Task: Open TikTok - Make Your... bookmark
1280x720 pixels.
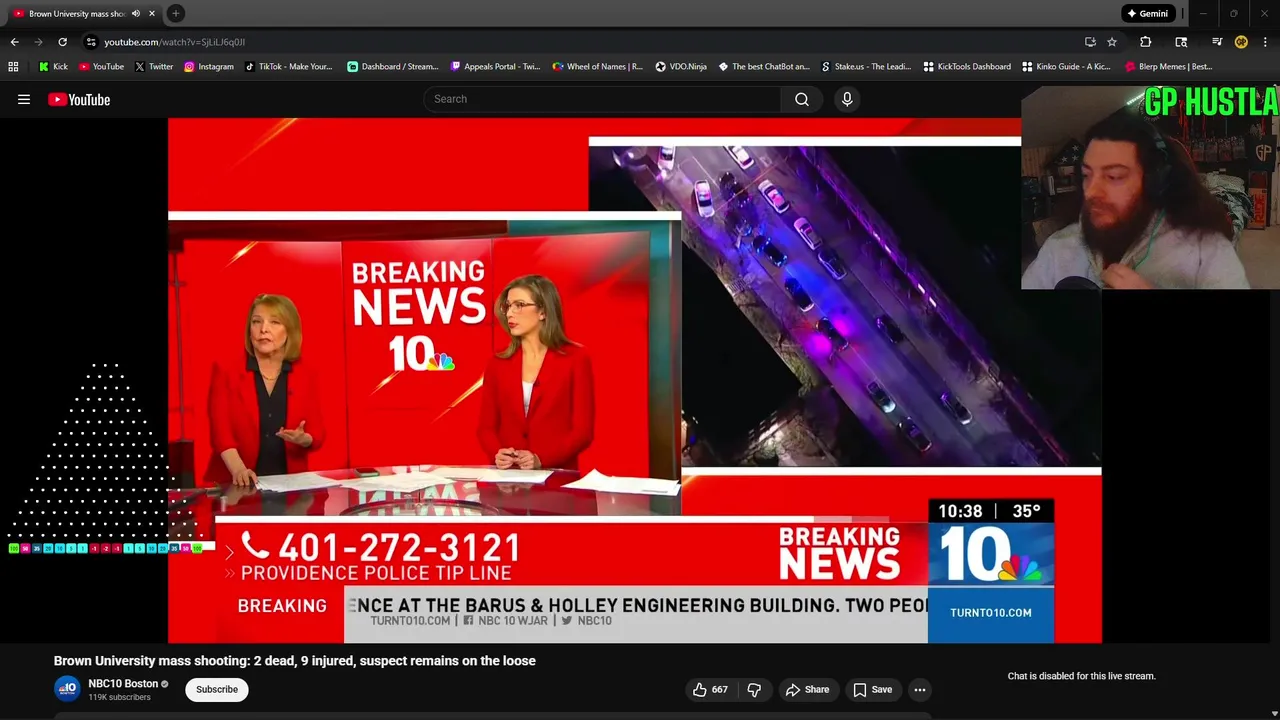Action: (x=288, y=66)
